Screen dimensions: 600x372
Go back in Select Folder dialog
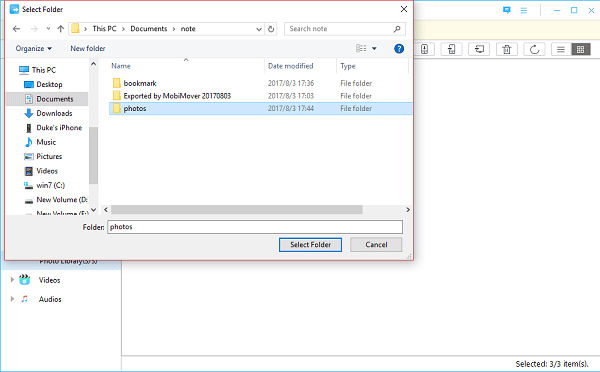(16, 29)
